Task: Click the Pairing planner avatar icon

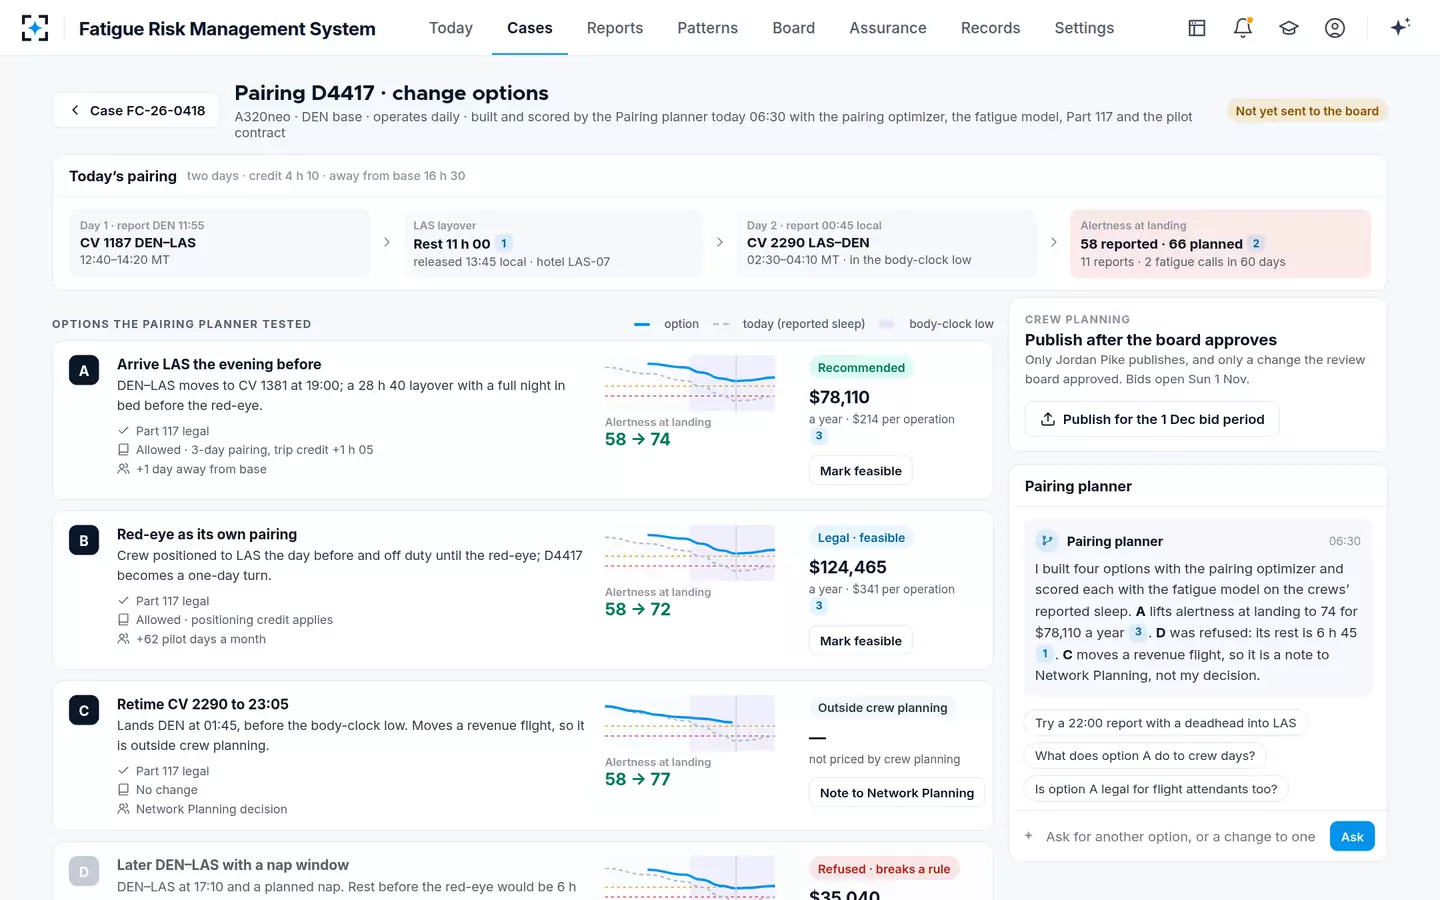Action: 1047,541
